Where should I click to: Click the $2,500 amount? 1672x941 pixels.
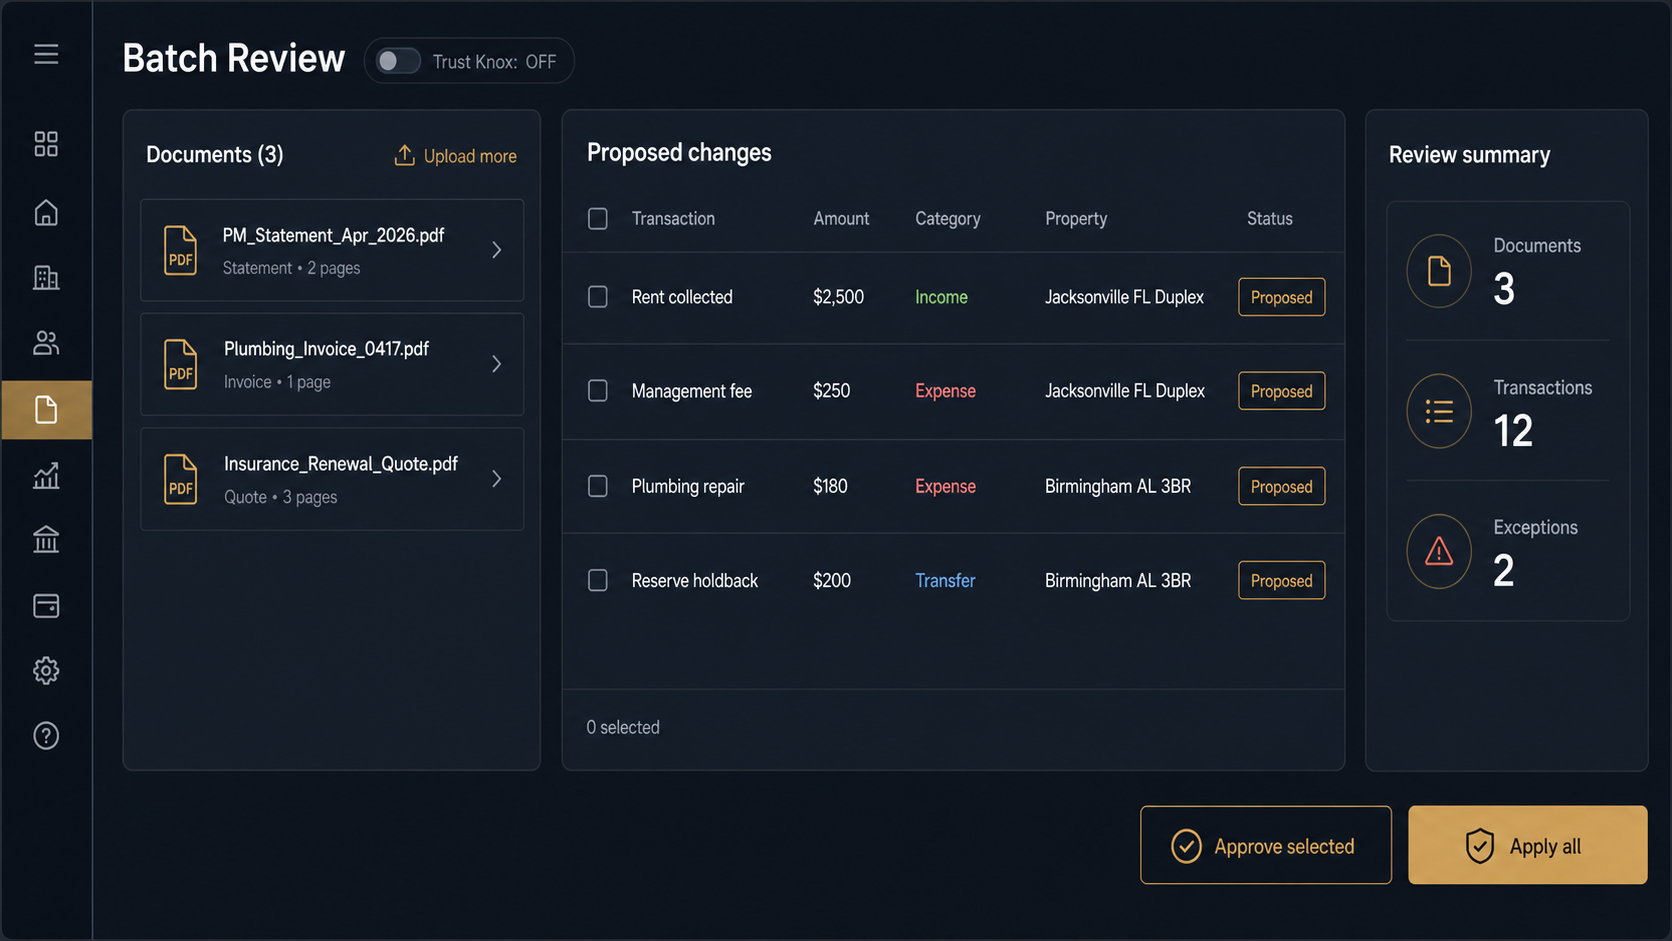[838, 297]
